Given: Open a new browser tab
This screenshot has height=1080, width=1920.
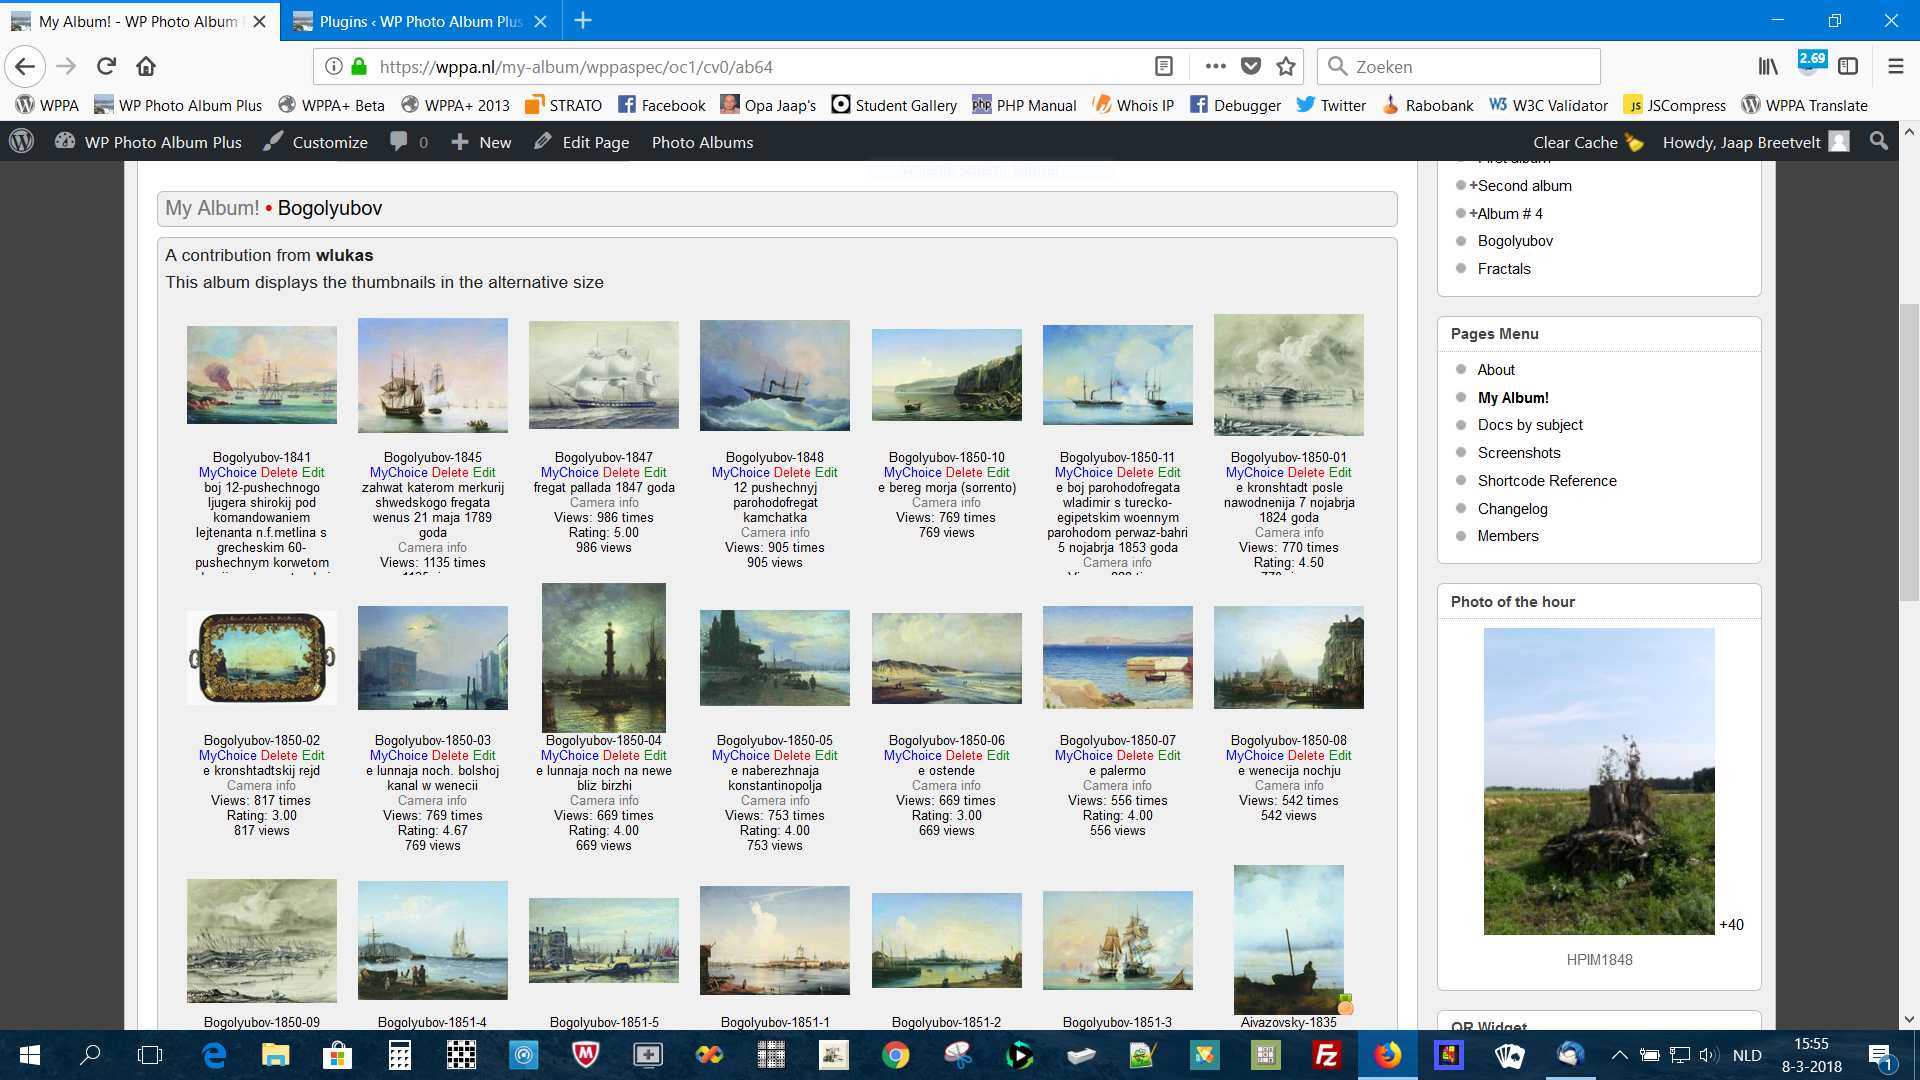Looking at the screenshot, I should [583, 20].
